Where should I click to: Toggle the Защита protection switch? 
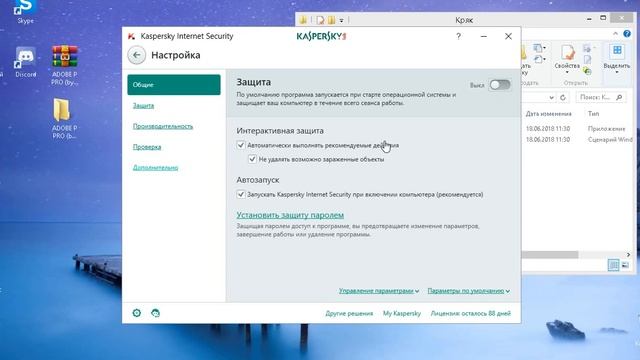500,85
